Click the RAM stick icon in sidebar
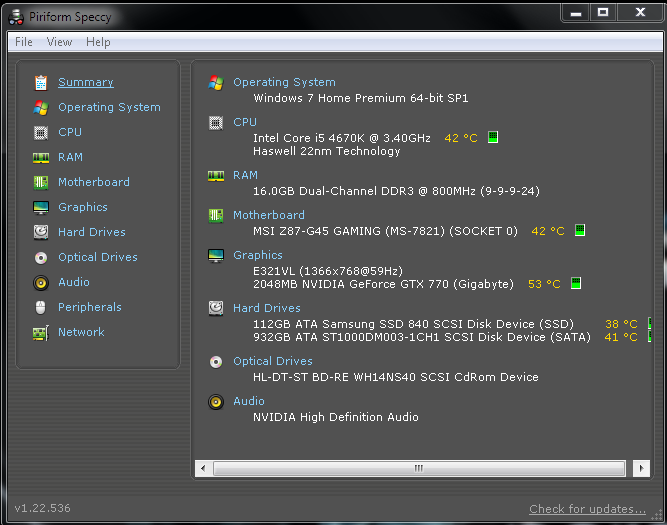Viewport: 667px width, 525px height. [x=41, y=158]
